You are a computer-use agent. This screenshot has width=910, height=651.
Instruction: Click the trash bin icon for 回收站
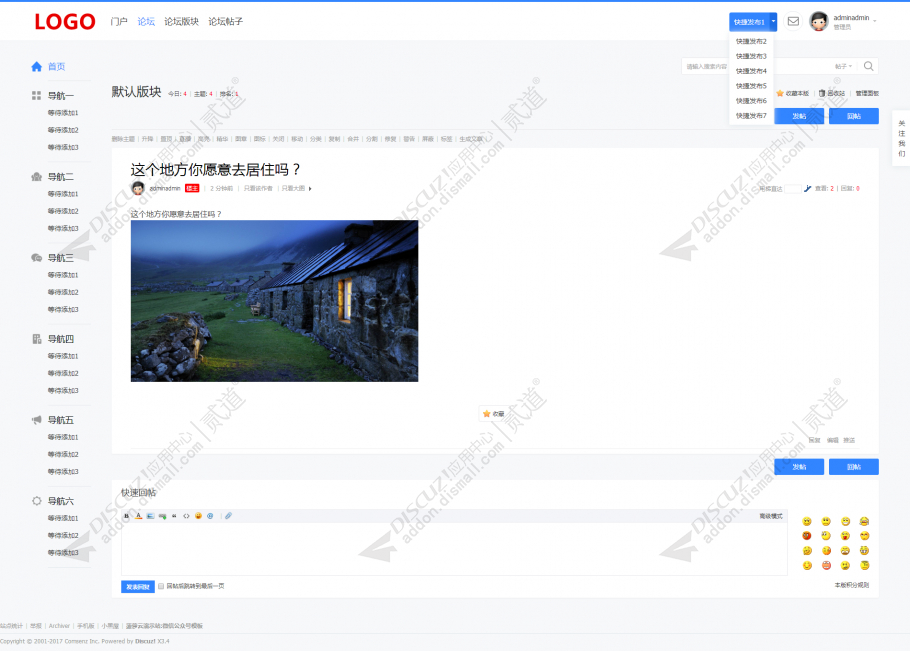(822, 93)
